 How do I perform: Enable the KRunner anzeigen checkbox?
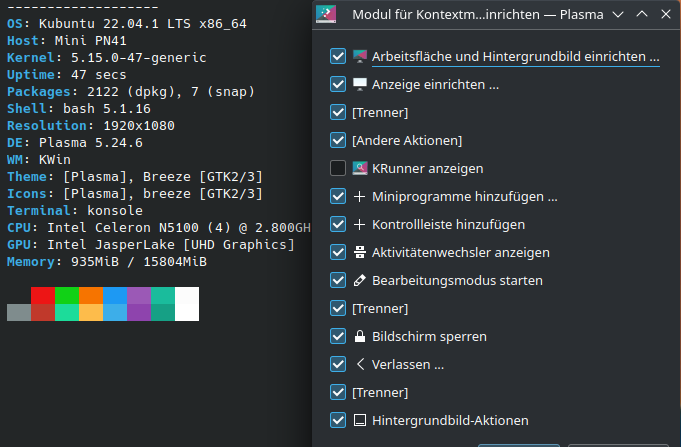[338, 168]
